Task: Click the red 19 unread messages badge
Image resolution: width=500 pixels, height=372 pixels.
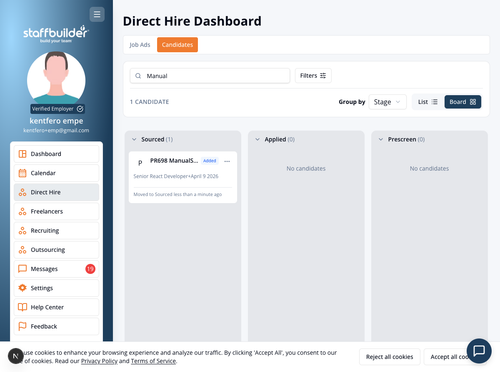Action: point(90,269)
